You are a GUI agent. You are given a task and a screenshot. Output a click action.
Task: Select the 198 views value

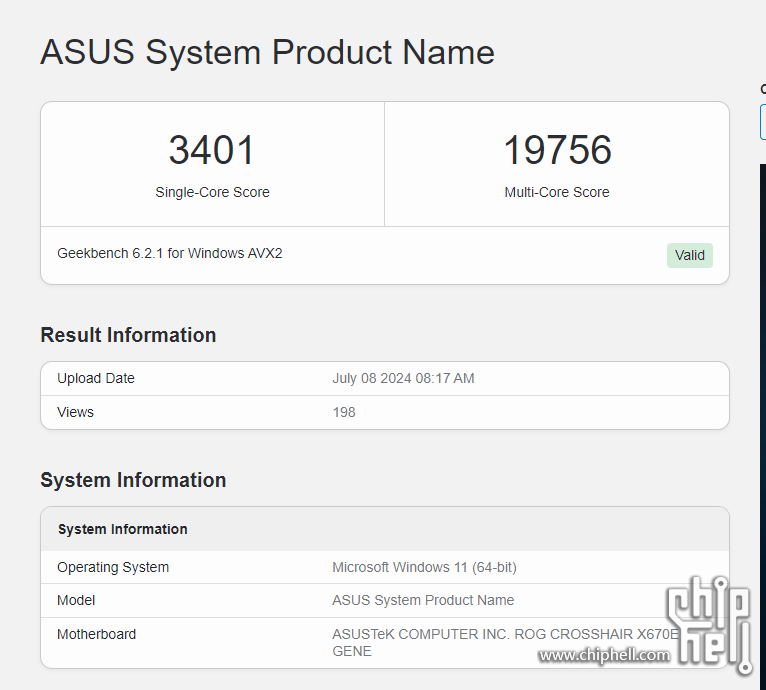click(344, 412)
